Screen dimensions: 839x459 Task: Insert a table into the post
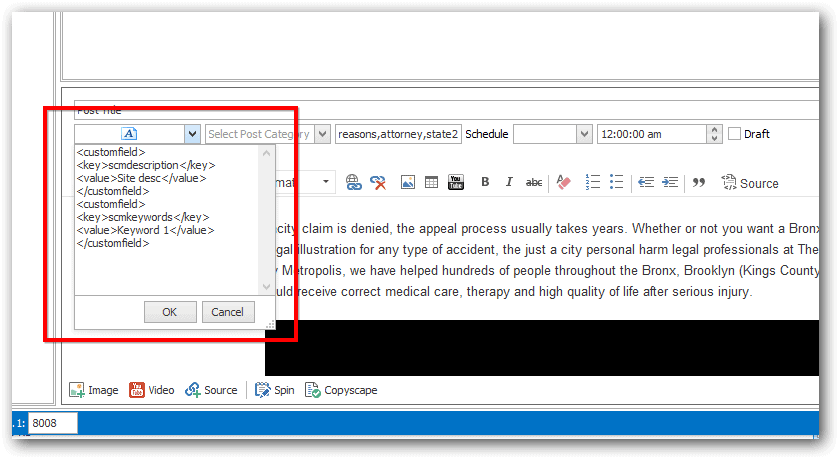coord(431,182)
